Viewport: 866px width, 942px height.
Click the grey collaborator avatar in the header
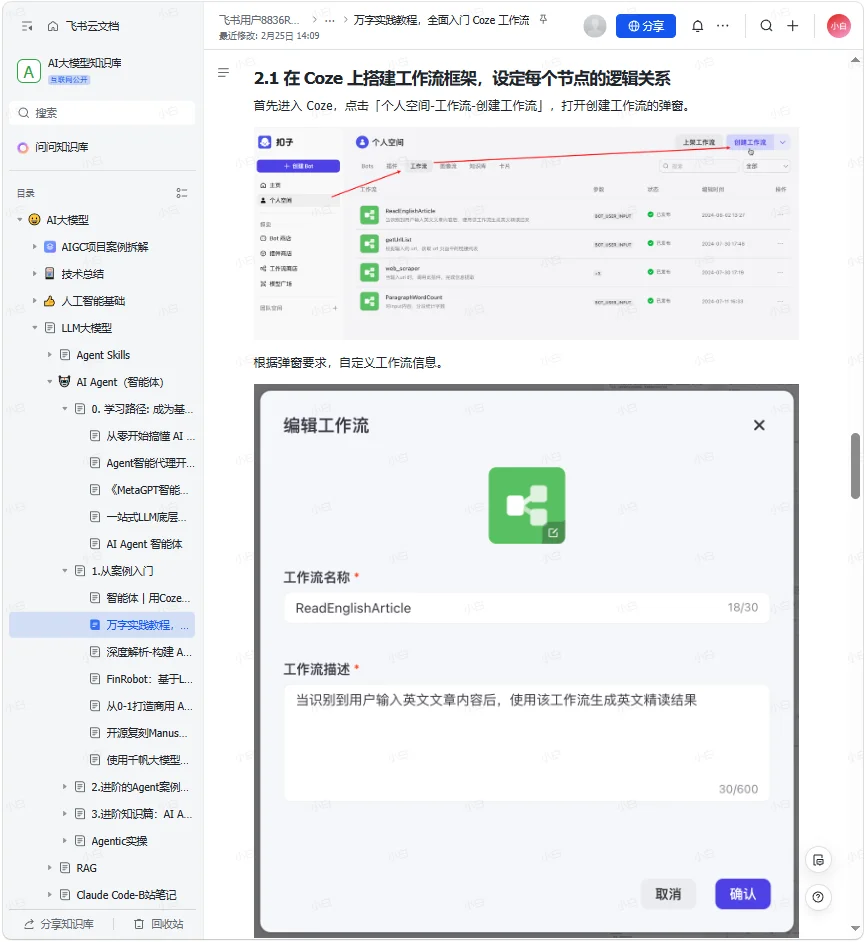[x=595, y=26]
